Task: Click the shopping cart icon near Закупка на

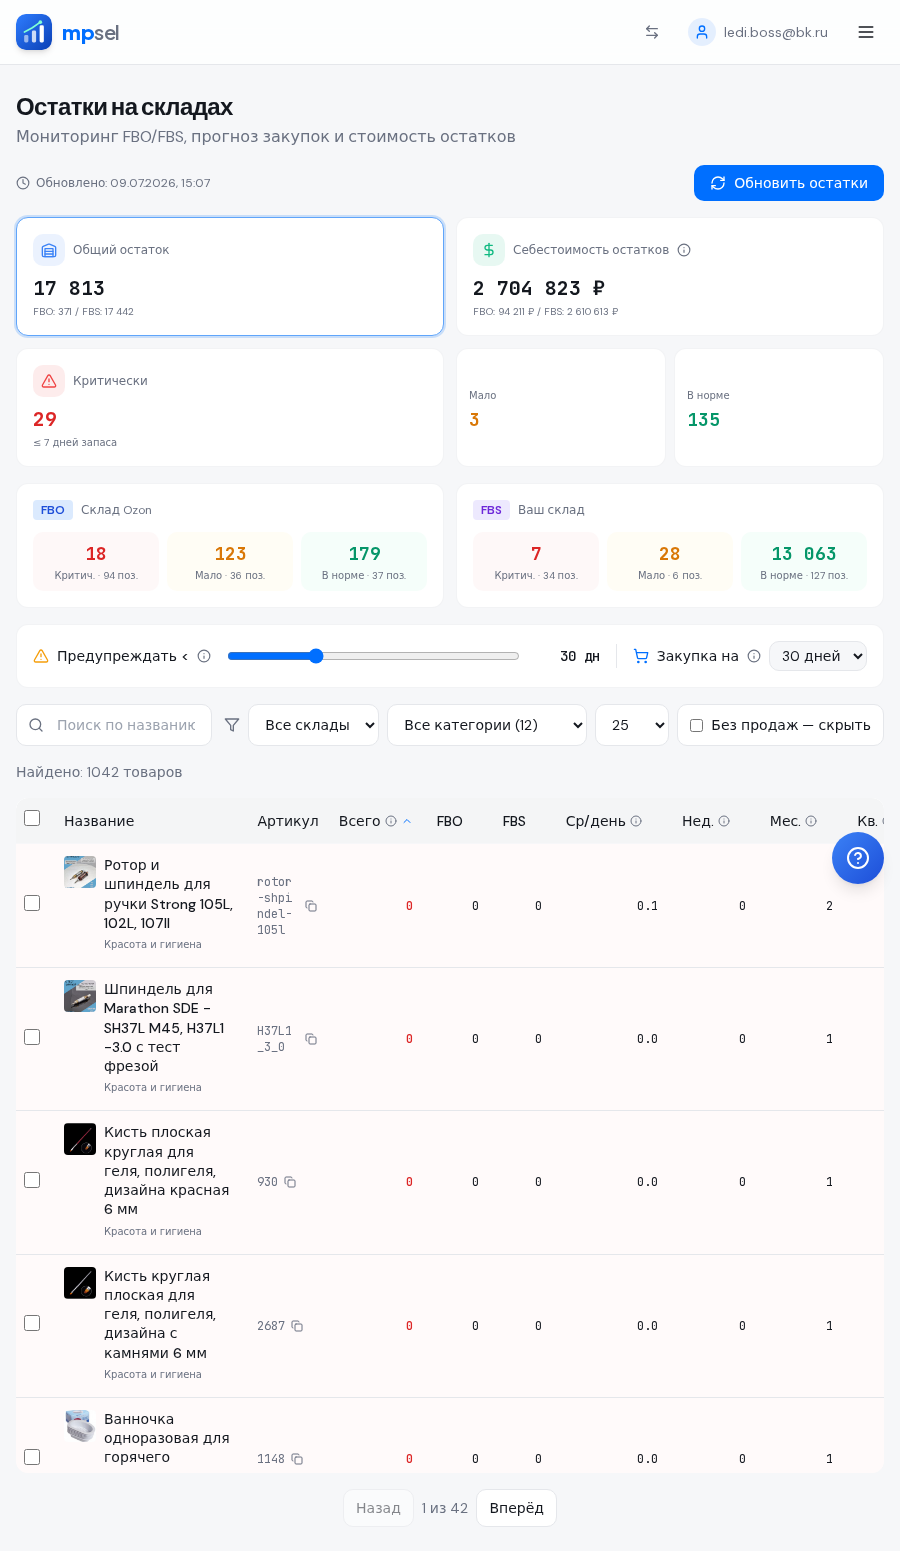Action: pos(641,656)
